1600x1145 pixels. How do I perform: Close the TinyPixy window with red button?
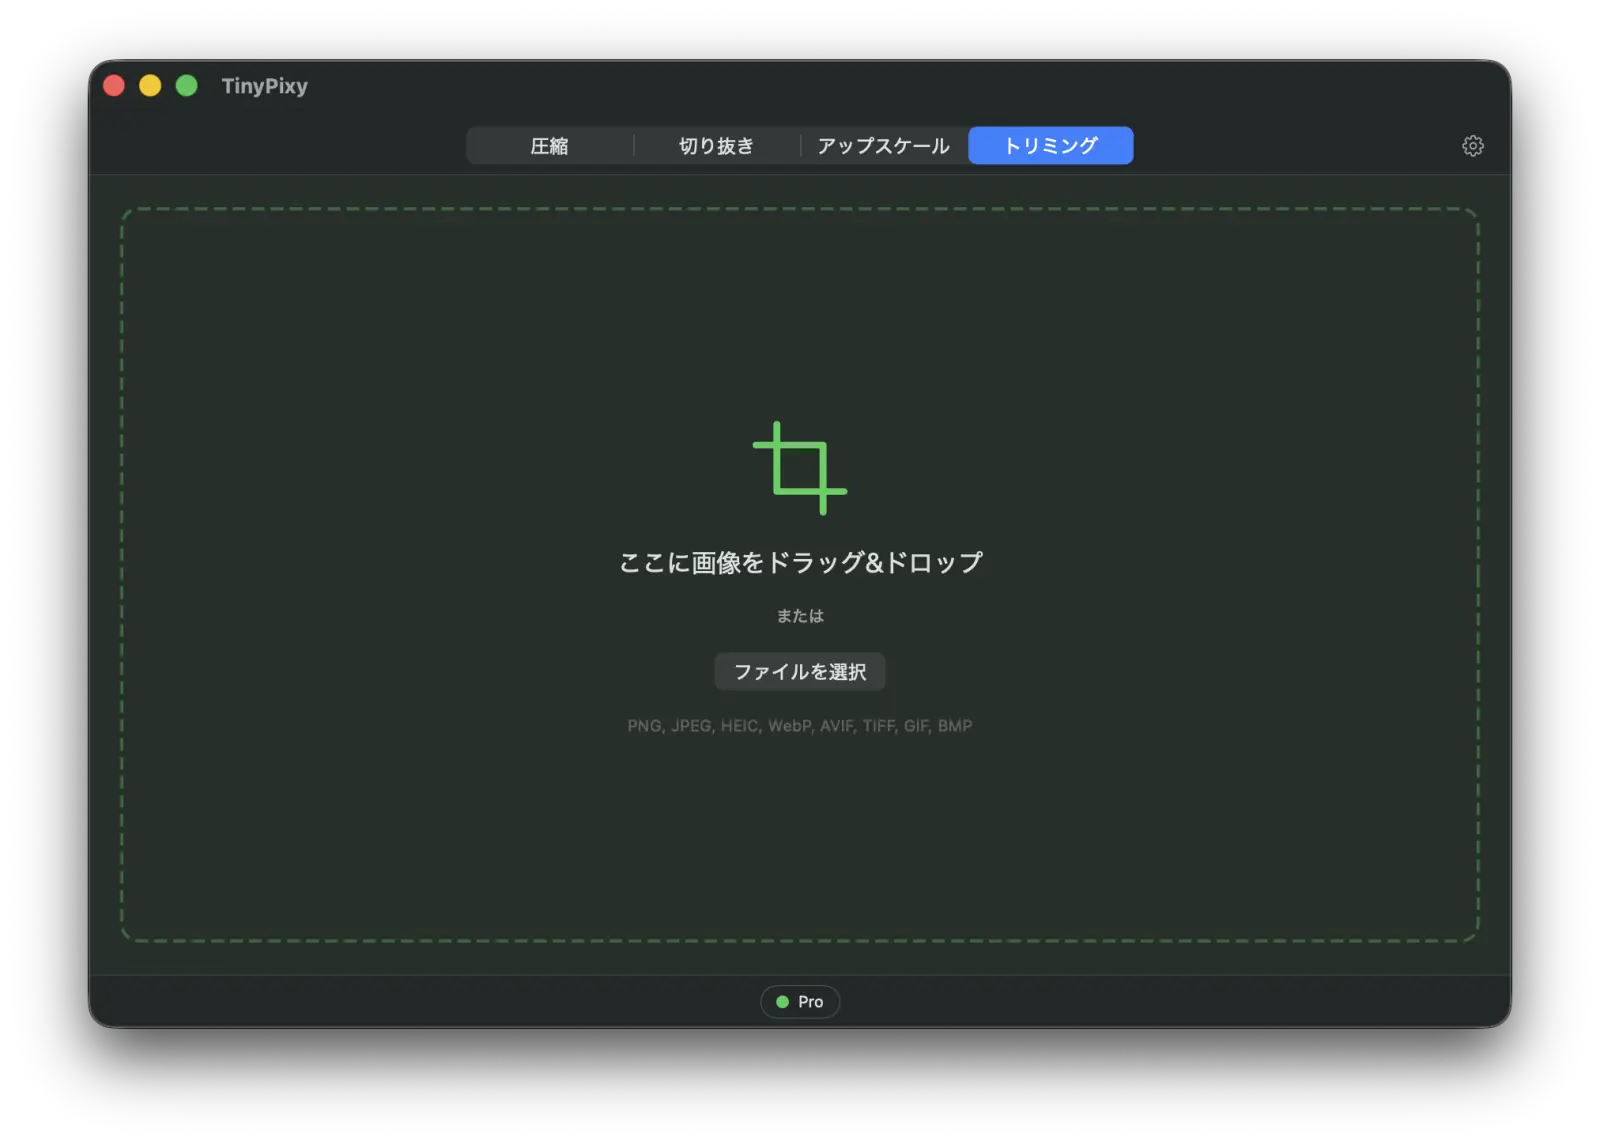pos(114,86)
